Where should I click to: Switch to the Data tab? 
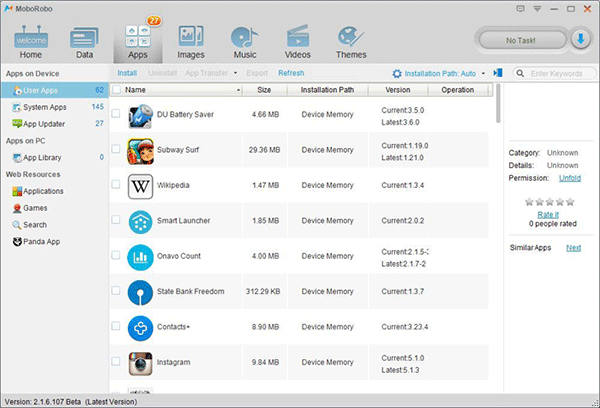pos(84,42)
